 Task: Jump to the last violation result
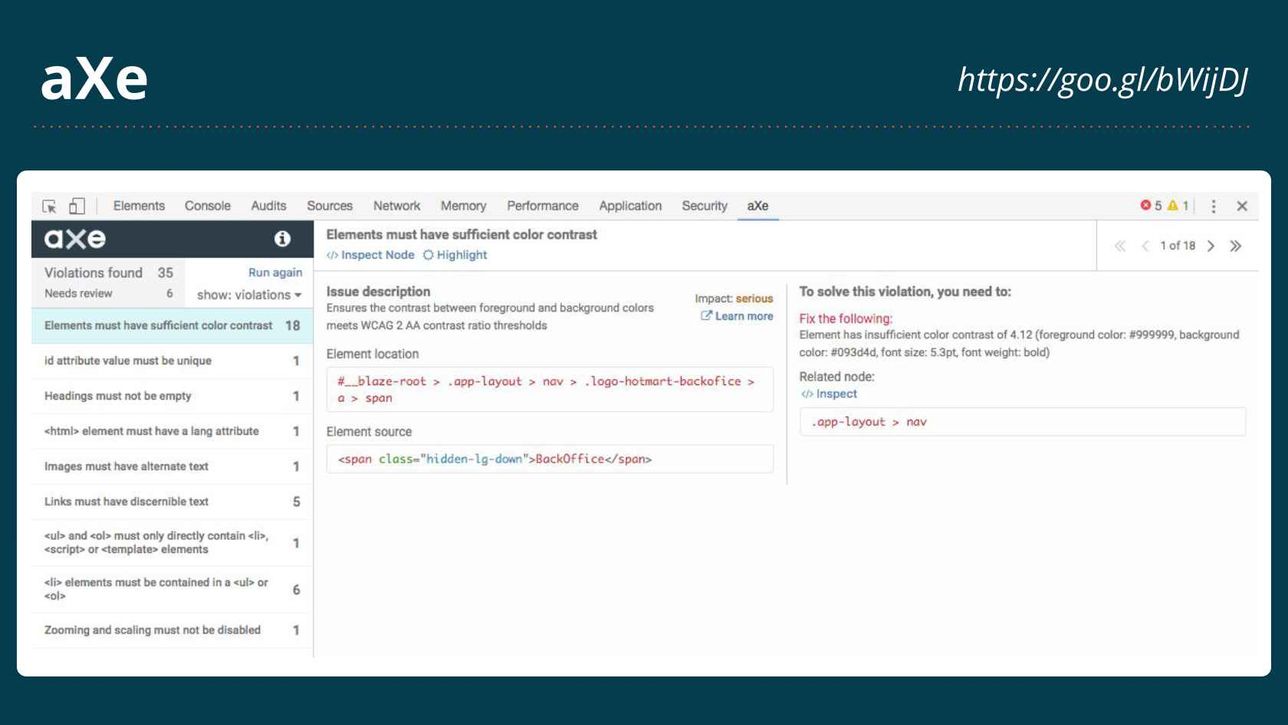1236,246
